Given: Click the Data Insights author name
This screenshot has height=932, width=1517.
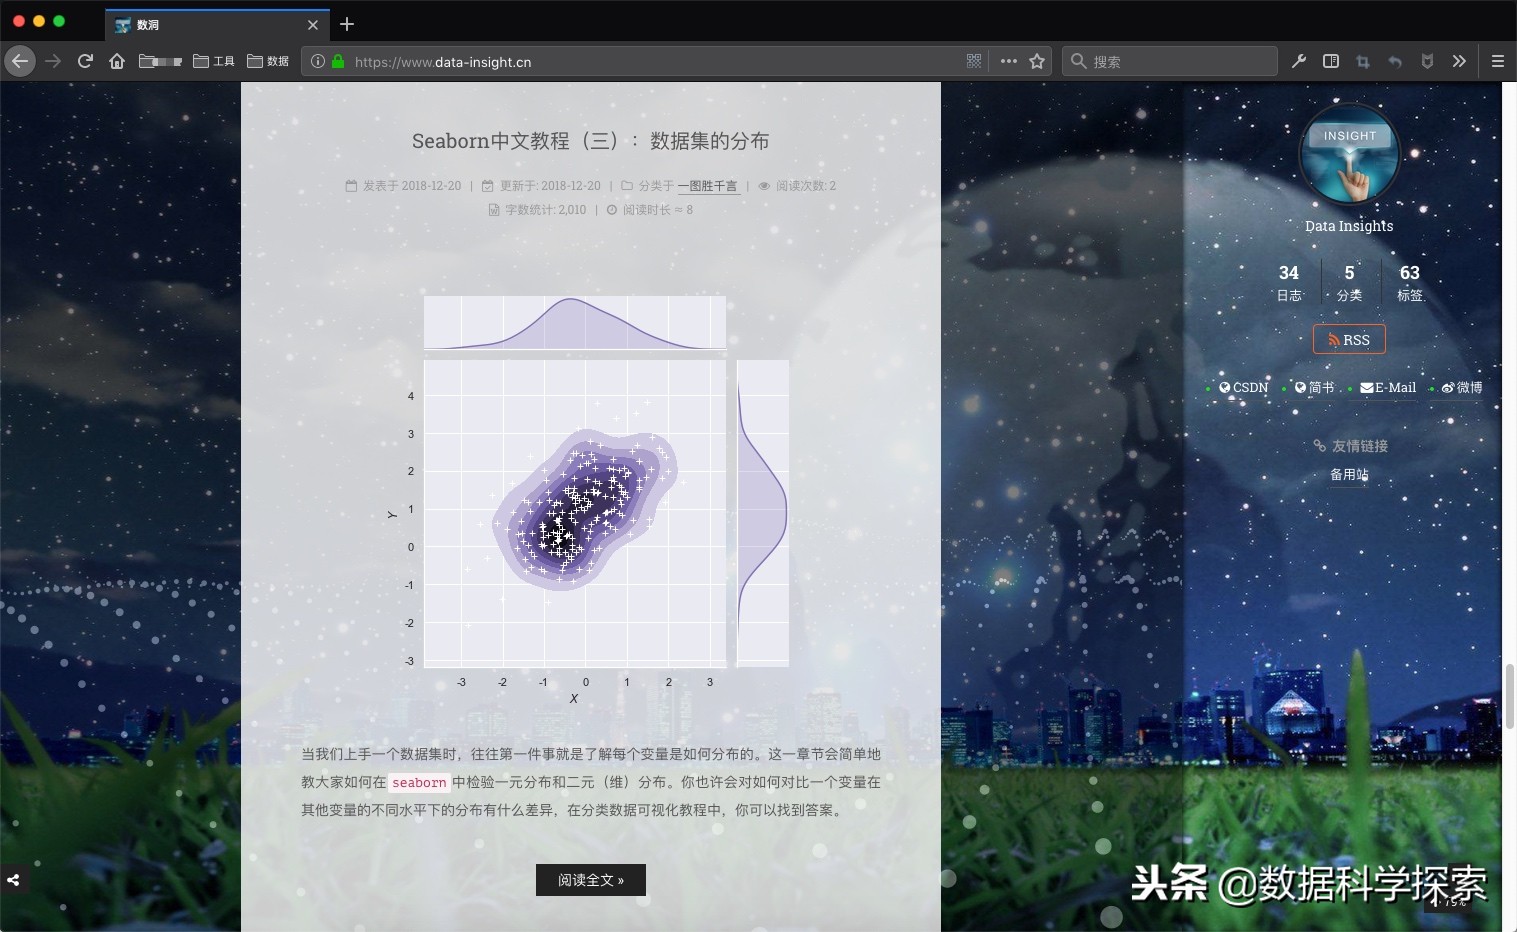Looking at the screenshot, I should [x=1349, y=226].
